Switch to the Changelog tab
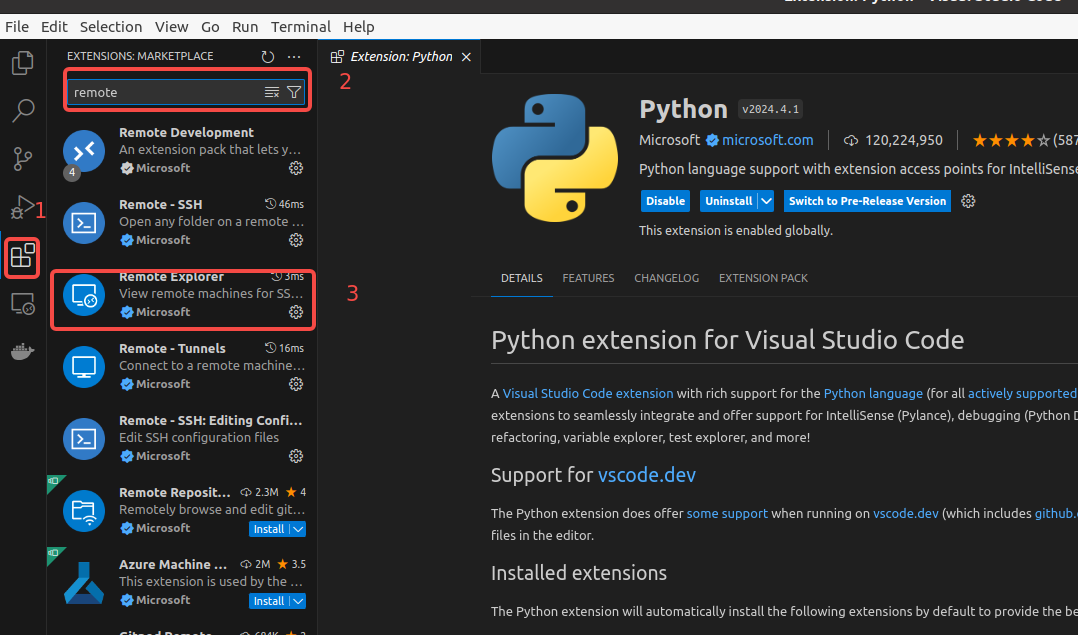 [x=666, y=278]
